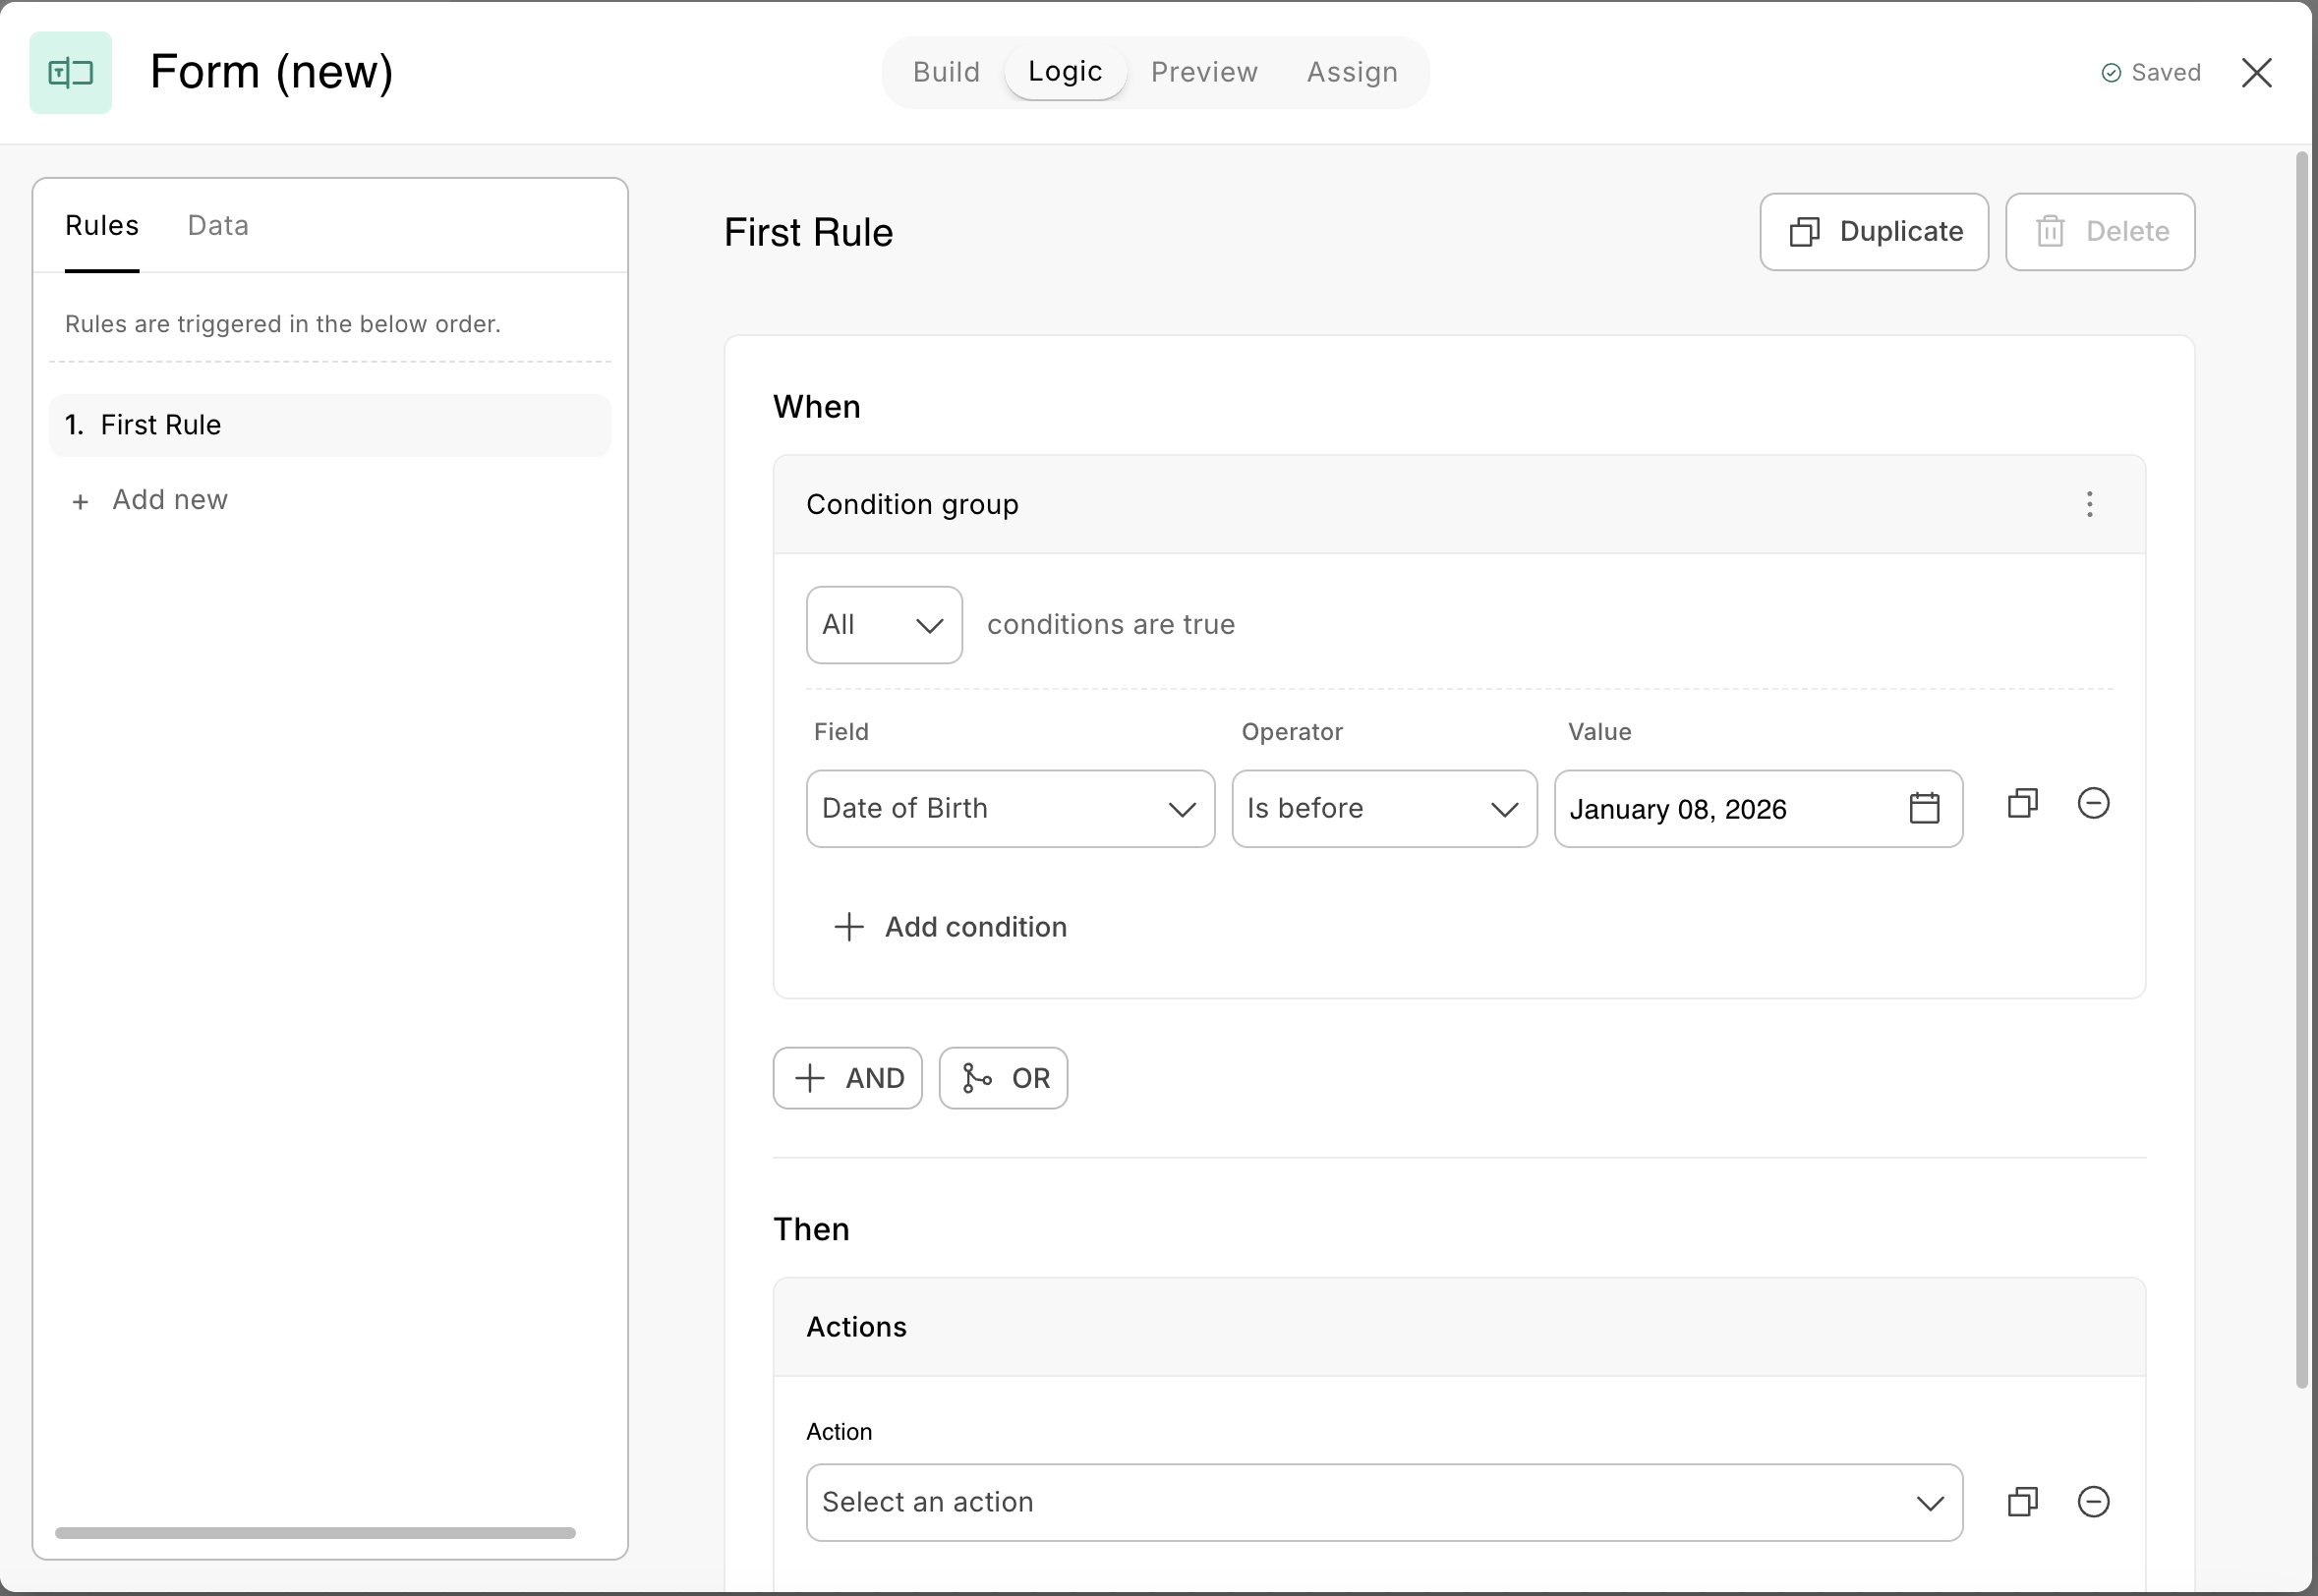
Task: Duplicate the action row
Action: pos(2022,1502)
